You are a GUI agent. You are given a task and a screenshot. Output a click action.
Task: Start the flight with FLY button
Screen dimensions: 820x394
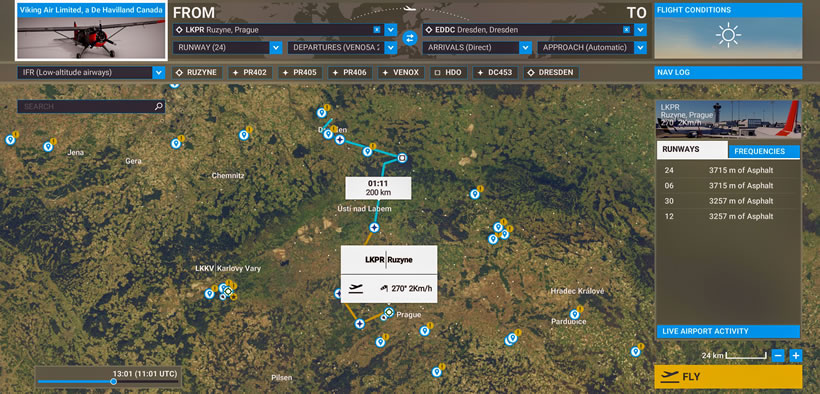click(728, 377)
